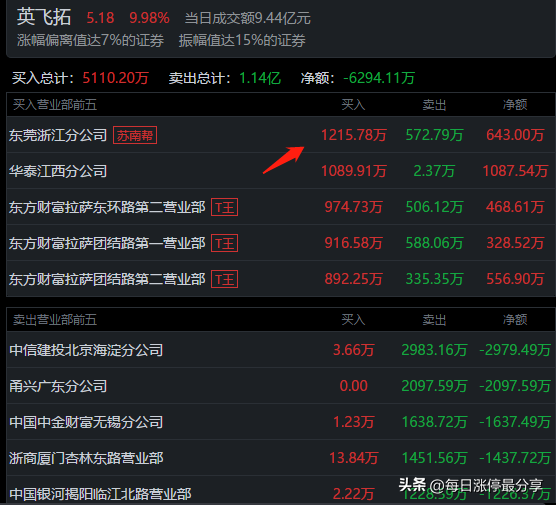
Task: Click the 买入总计 value 5110.20万
Action: [x=116, y=78]
